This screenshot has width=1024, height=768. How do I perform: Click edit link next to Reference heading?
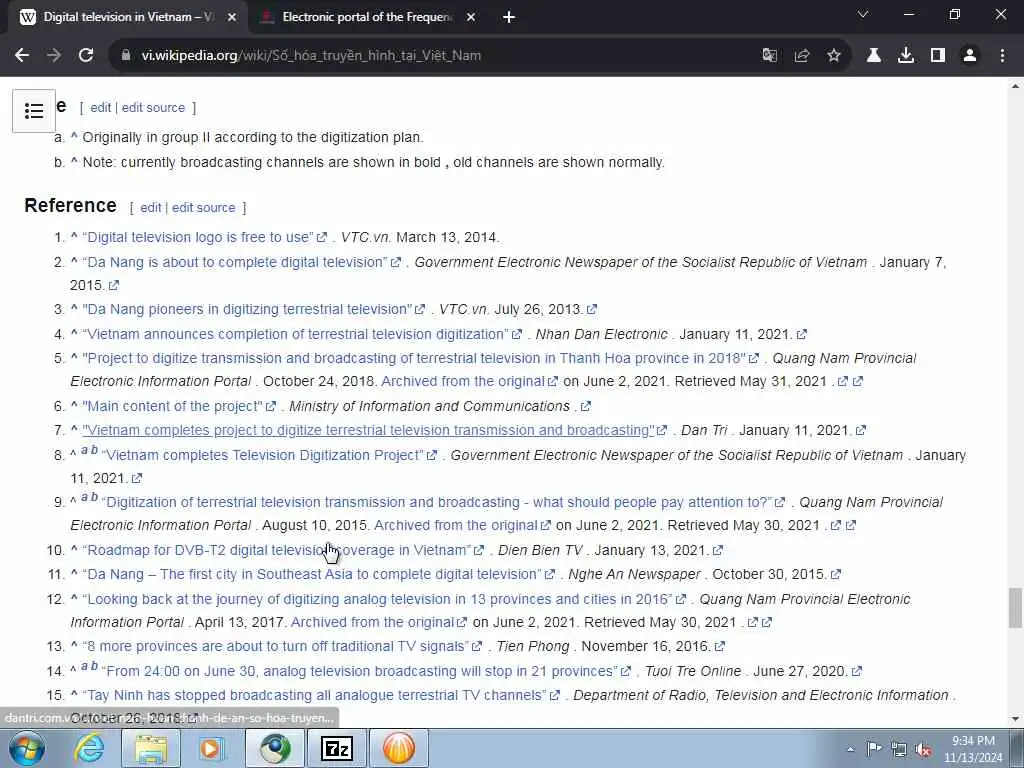[x=150, y=208]
